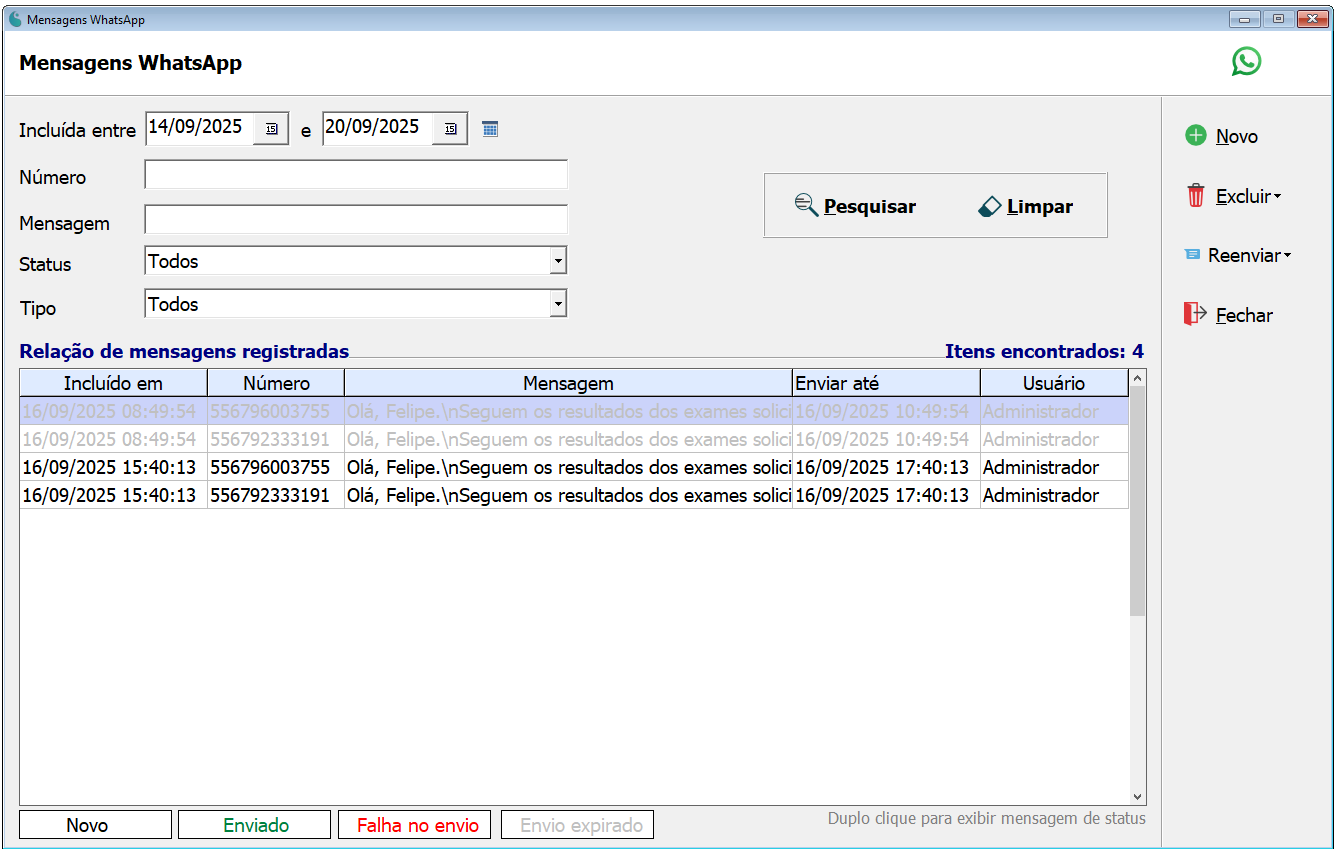The width and height of the screenshot is (1335, 849).
Task: Click the date range grid icon
Action: pos(490,128)
